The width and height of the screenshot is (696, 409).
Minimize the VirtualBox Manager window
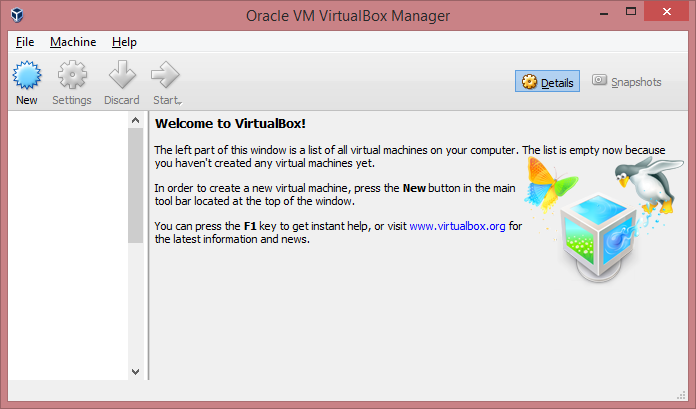pyautogui.click(x=604, y=12)
